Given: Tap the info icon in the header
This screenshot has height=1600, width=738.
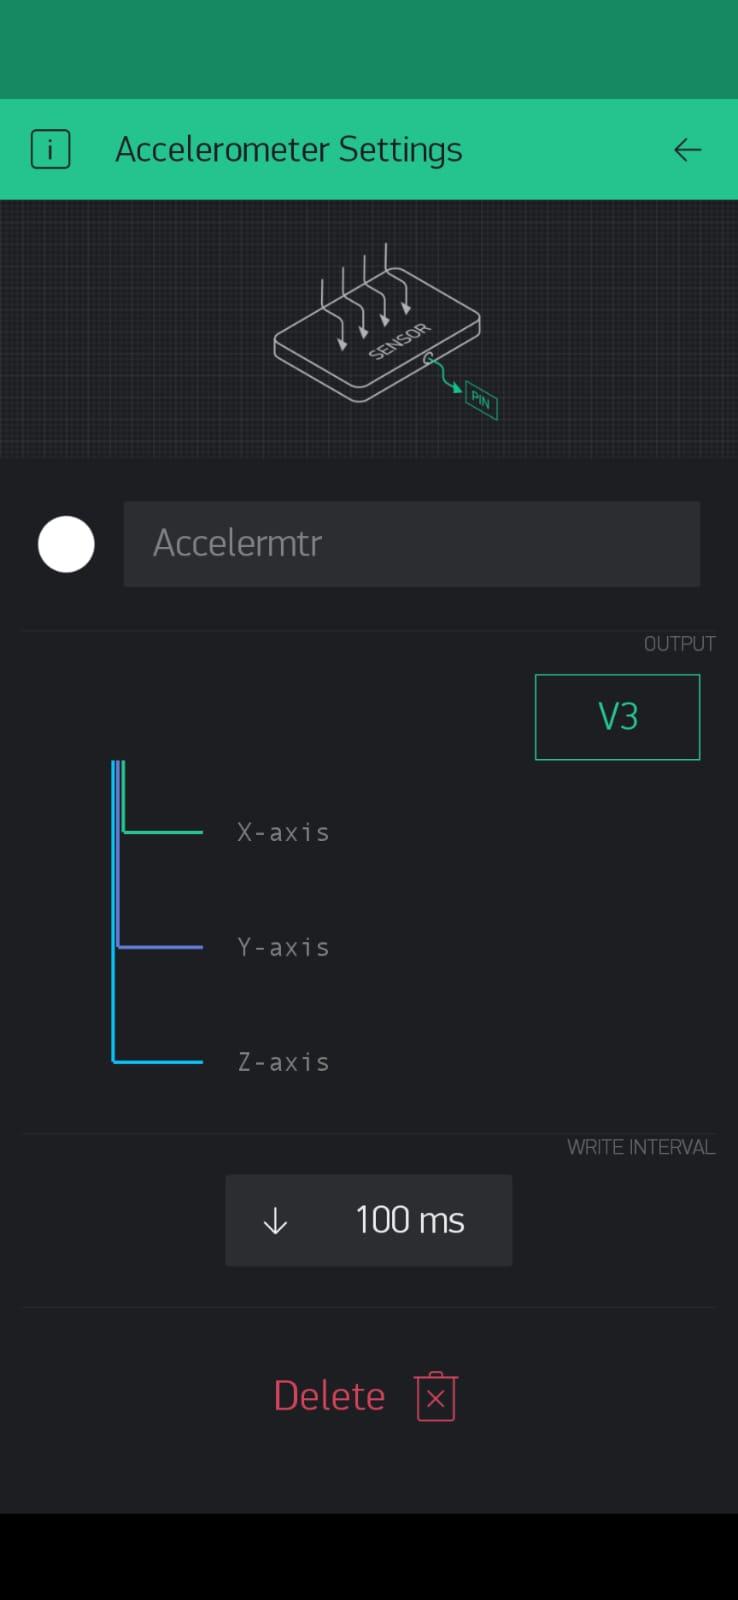Looking at the screenshot, I should pos(51,150).
